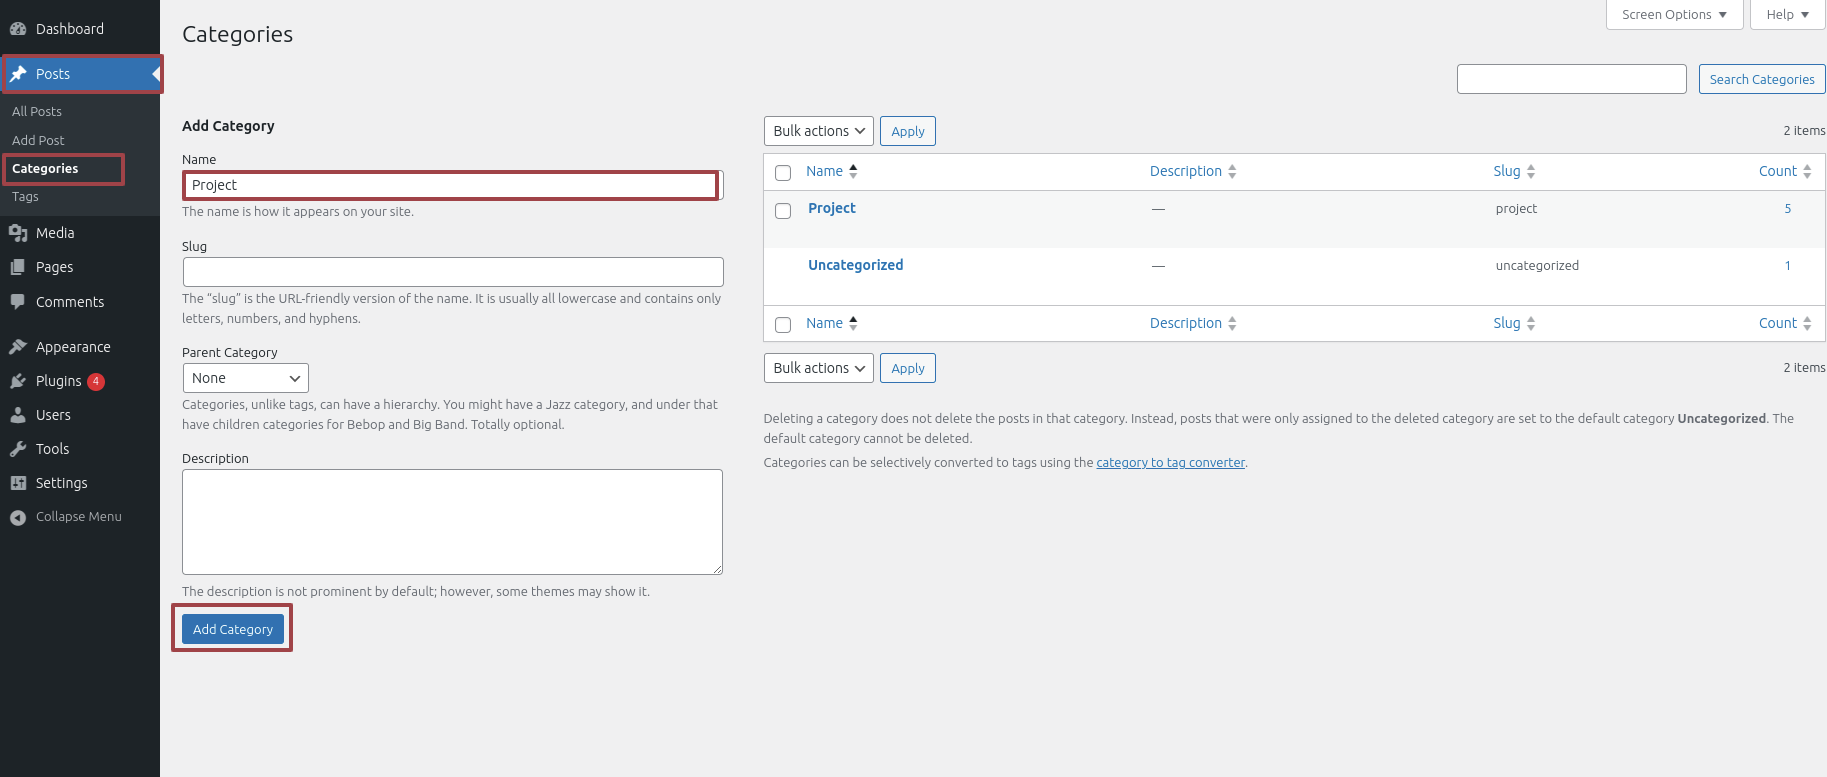Viewport: 1827px width, 777px height.
Task: Follow the category to tag converter link
Action: coord(1171,462)
